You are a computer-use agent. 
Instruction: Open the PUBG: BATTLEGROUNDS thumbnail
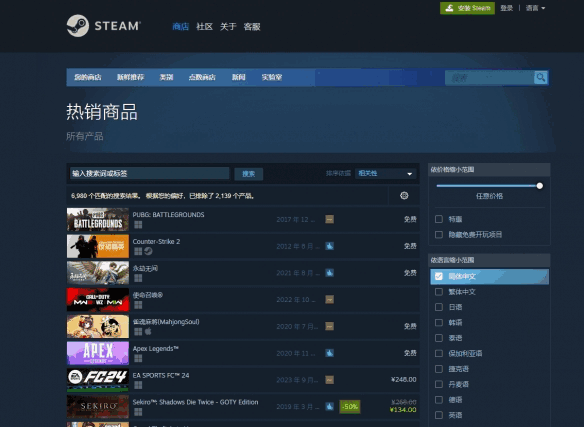tap(98, 219)
